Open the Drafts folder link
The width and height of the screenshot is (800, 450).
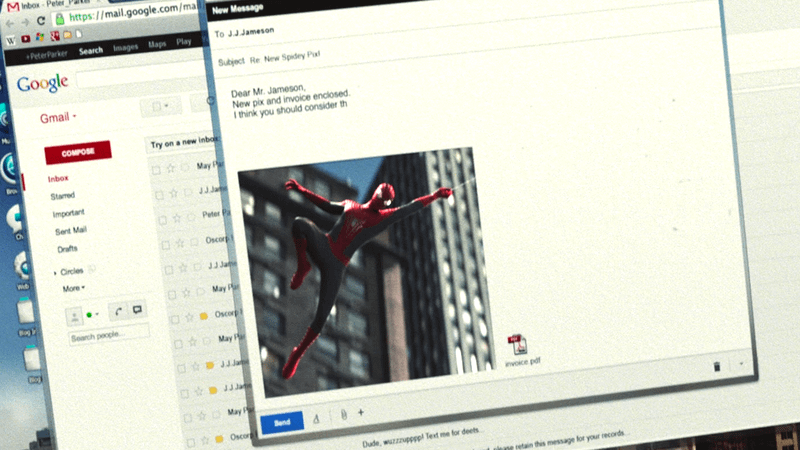point(67,249)
